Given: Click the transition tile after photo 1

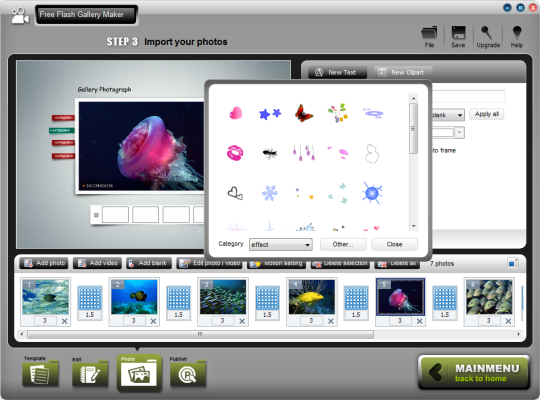Looking at the screenshot, I should point(90,298).
